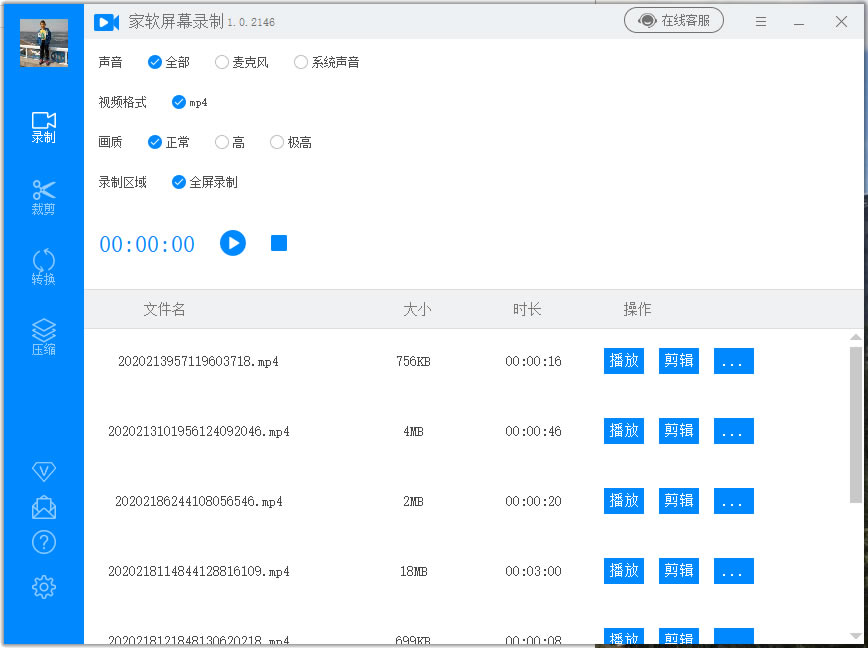Toggle the 全屏录制 recording area option
Image resolution: width=868 pixels, height=648 pixels.
(x=178, y=182)
